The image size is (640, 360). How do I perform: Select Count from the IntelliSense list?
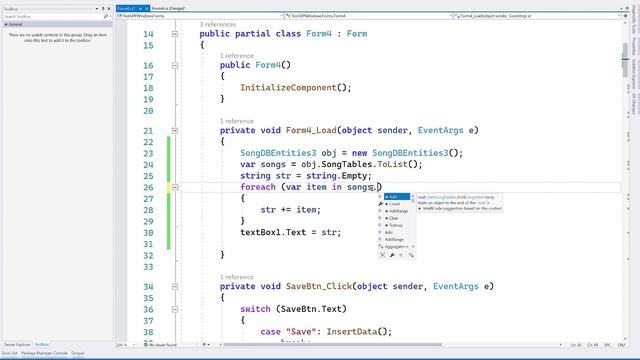394,204
